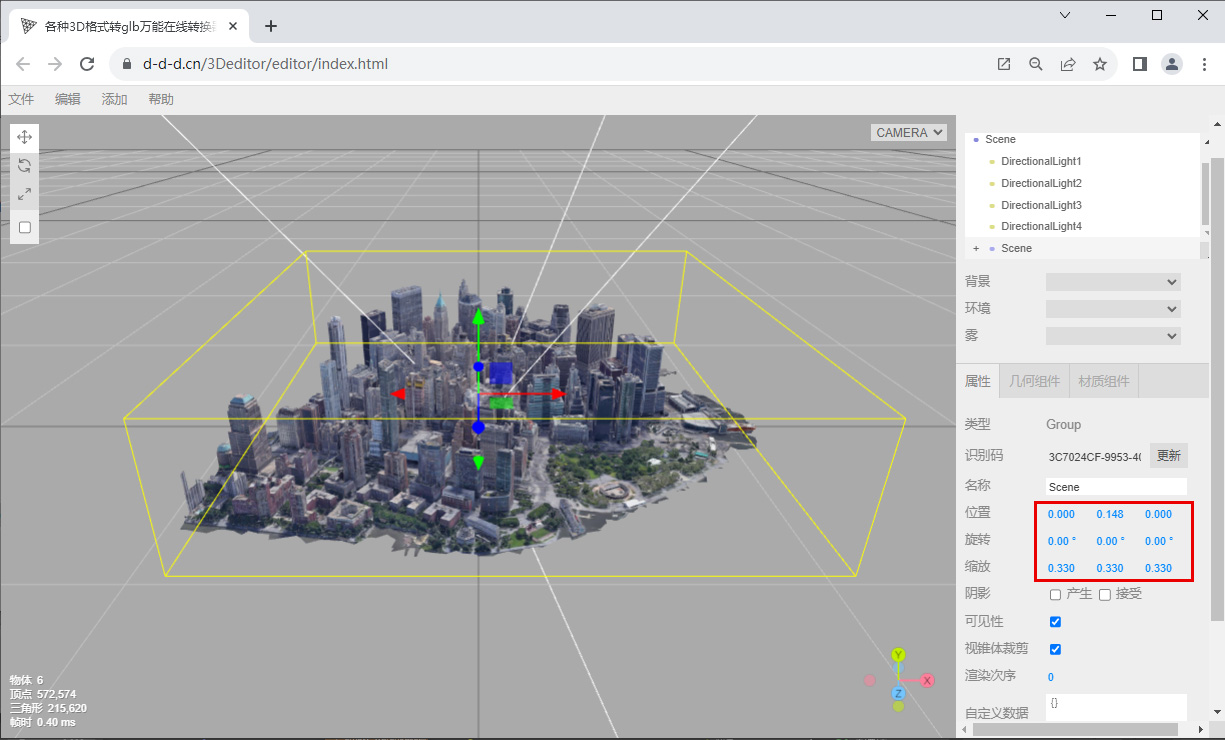Screen dimensions: 1225x740
Task: Click the green Y-axis gizmo arrow
Action: tap(478, 318)
